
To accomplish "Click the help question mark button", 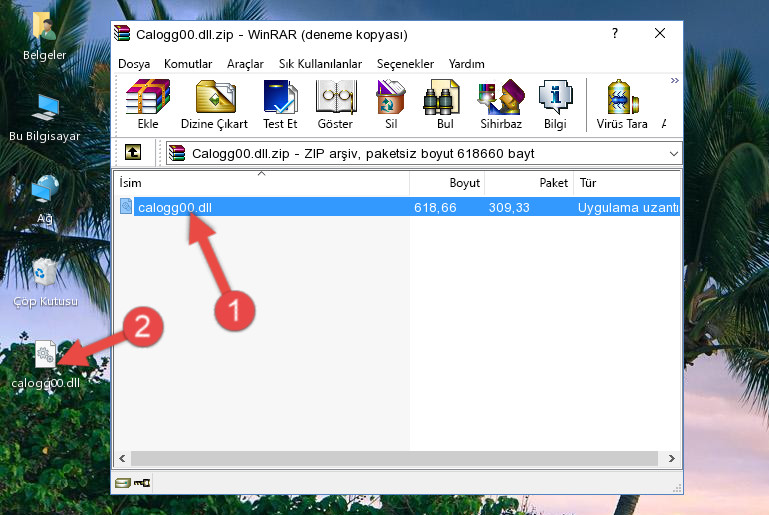I will click(615, 33).
